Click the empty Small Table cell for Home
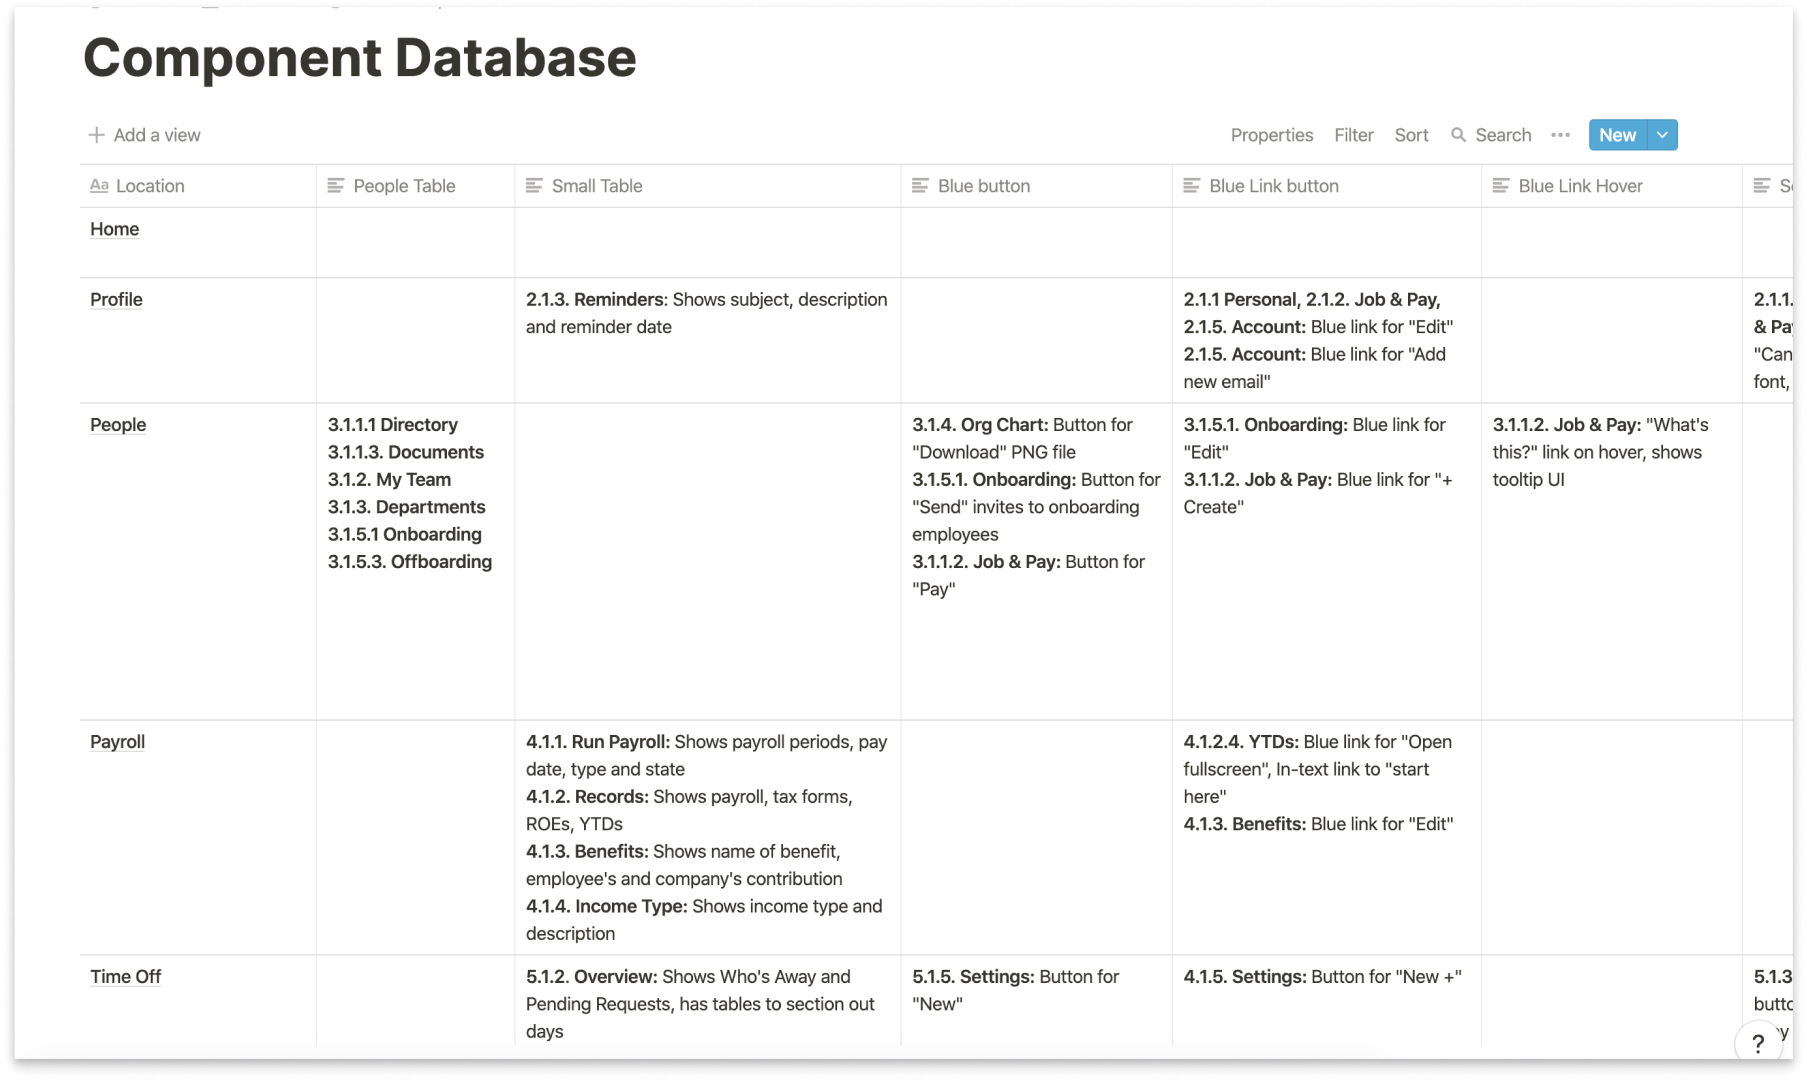 [707, 243]
